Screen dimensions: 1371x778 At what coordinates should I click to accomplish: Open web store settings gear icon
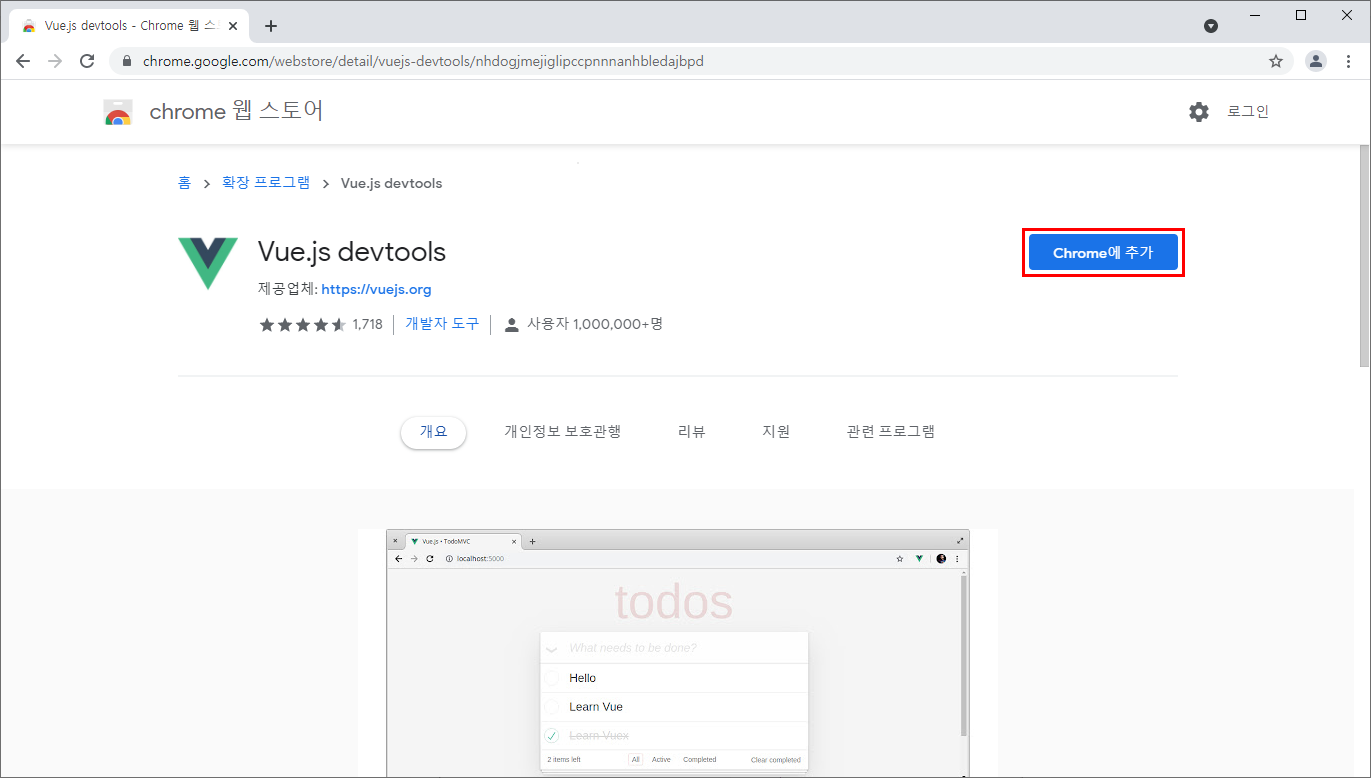1199,112
